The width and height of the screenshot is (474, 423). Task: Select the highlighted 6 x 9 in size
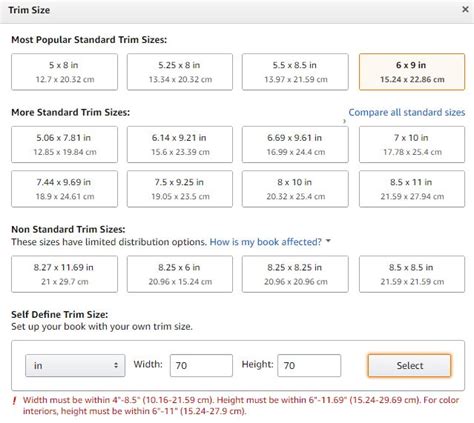click(412, 72)
